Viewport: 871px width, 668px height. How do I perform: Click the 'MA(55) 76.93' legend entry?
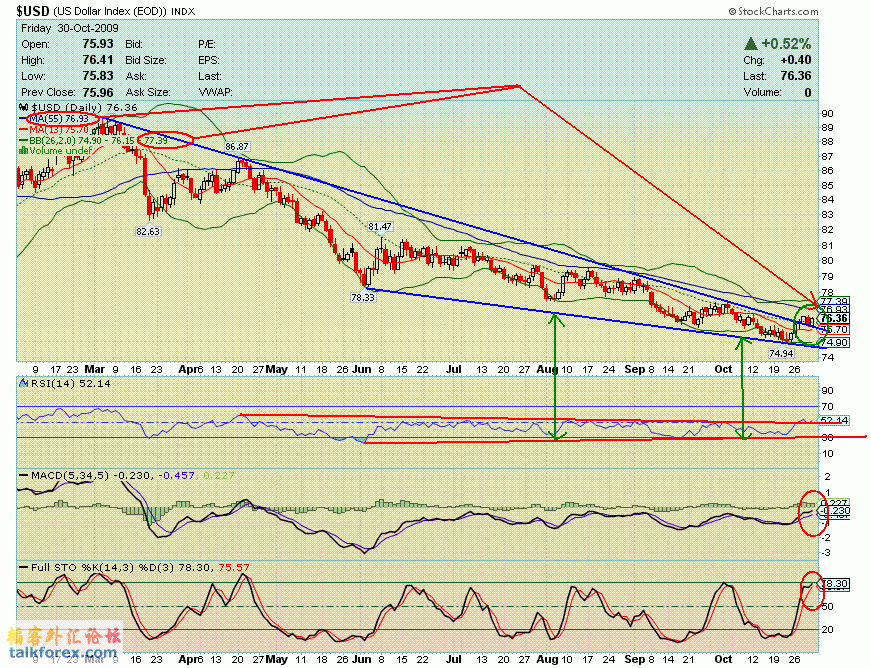pos(59,119)
